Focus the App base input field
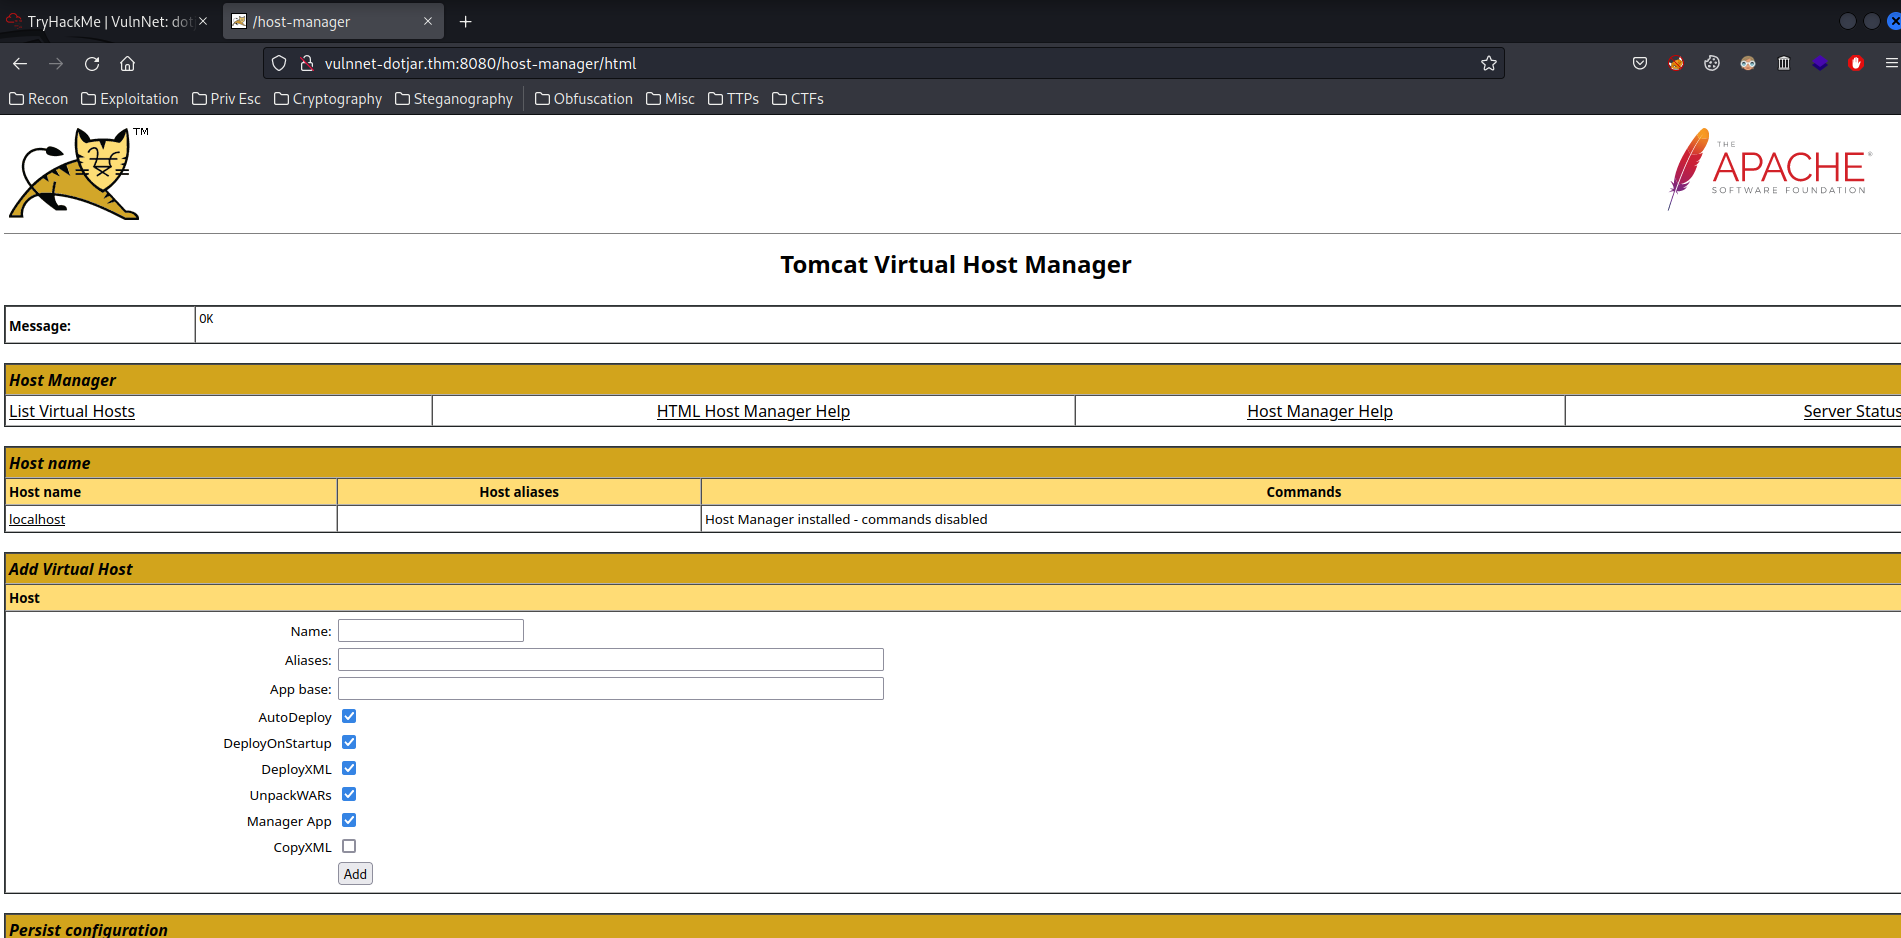The image size is (1901, 938). tap(611, 688)
